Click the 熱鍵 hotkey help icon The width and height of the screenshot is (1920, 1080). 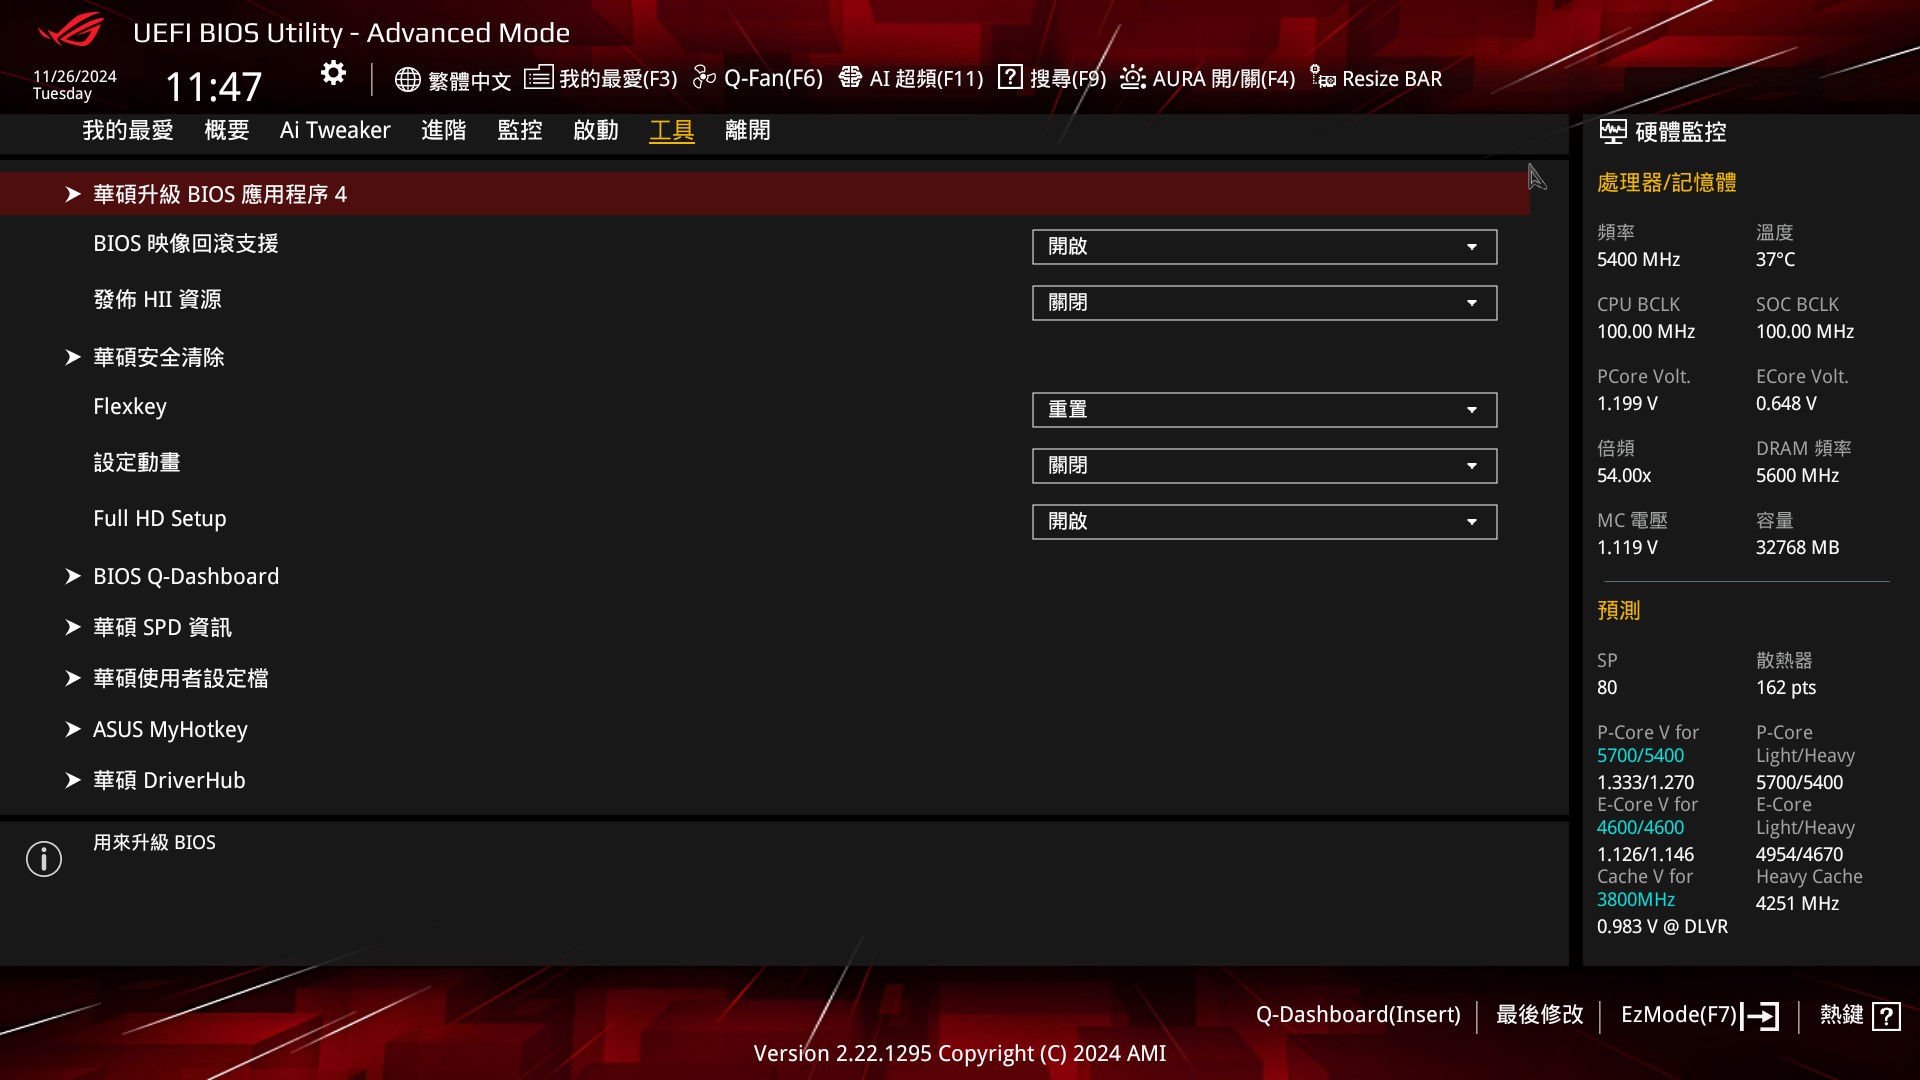pyautogui.click(x=1886, y=1016)
